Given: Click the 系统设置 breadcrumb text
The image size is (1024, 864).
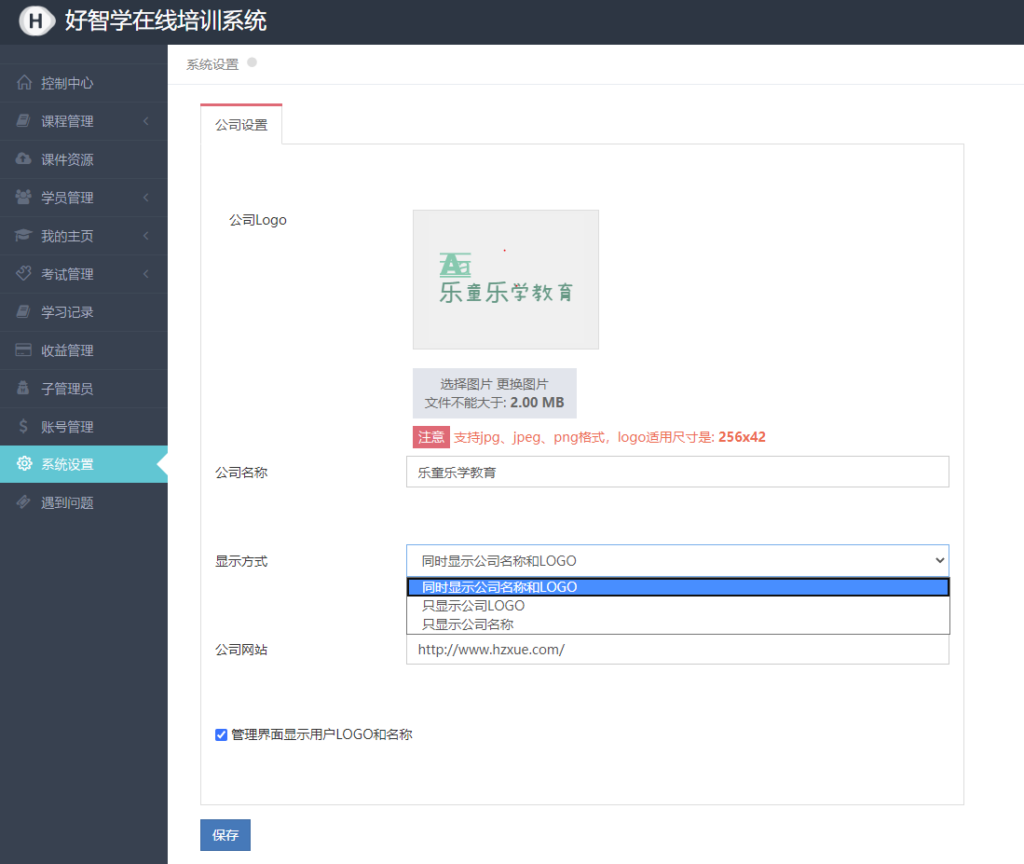Looking at the screenshot, I should click(x=212, y=64).
